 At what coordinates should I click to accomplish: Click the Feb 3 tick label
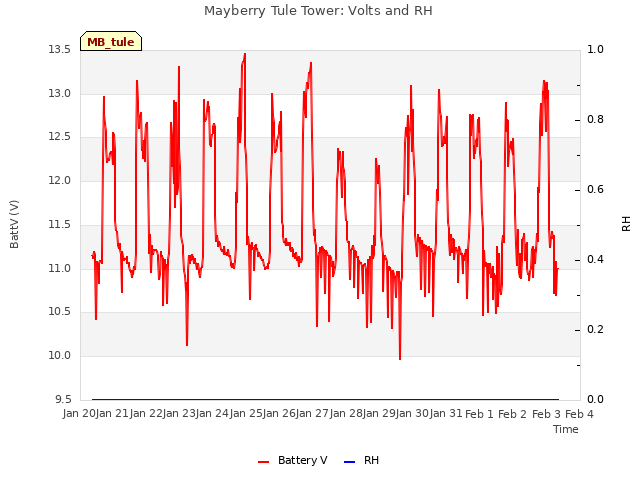pos(546,414)
